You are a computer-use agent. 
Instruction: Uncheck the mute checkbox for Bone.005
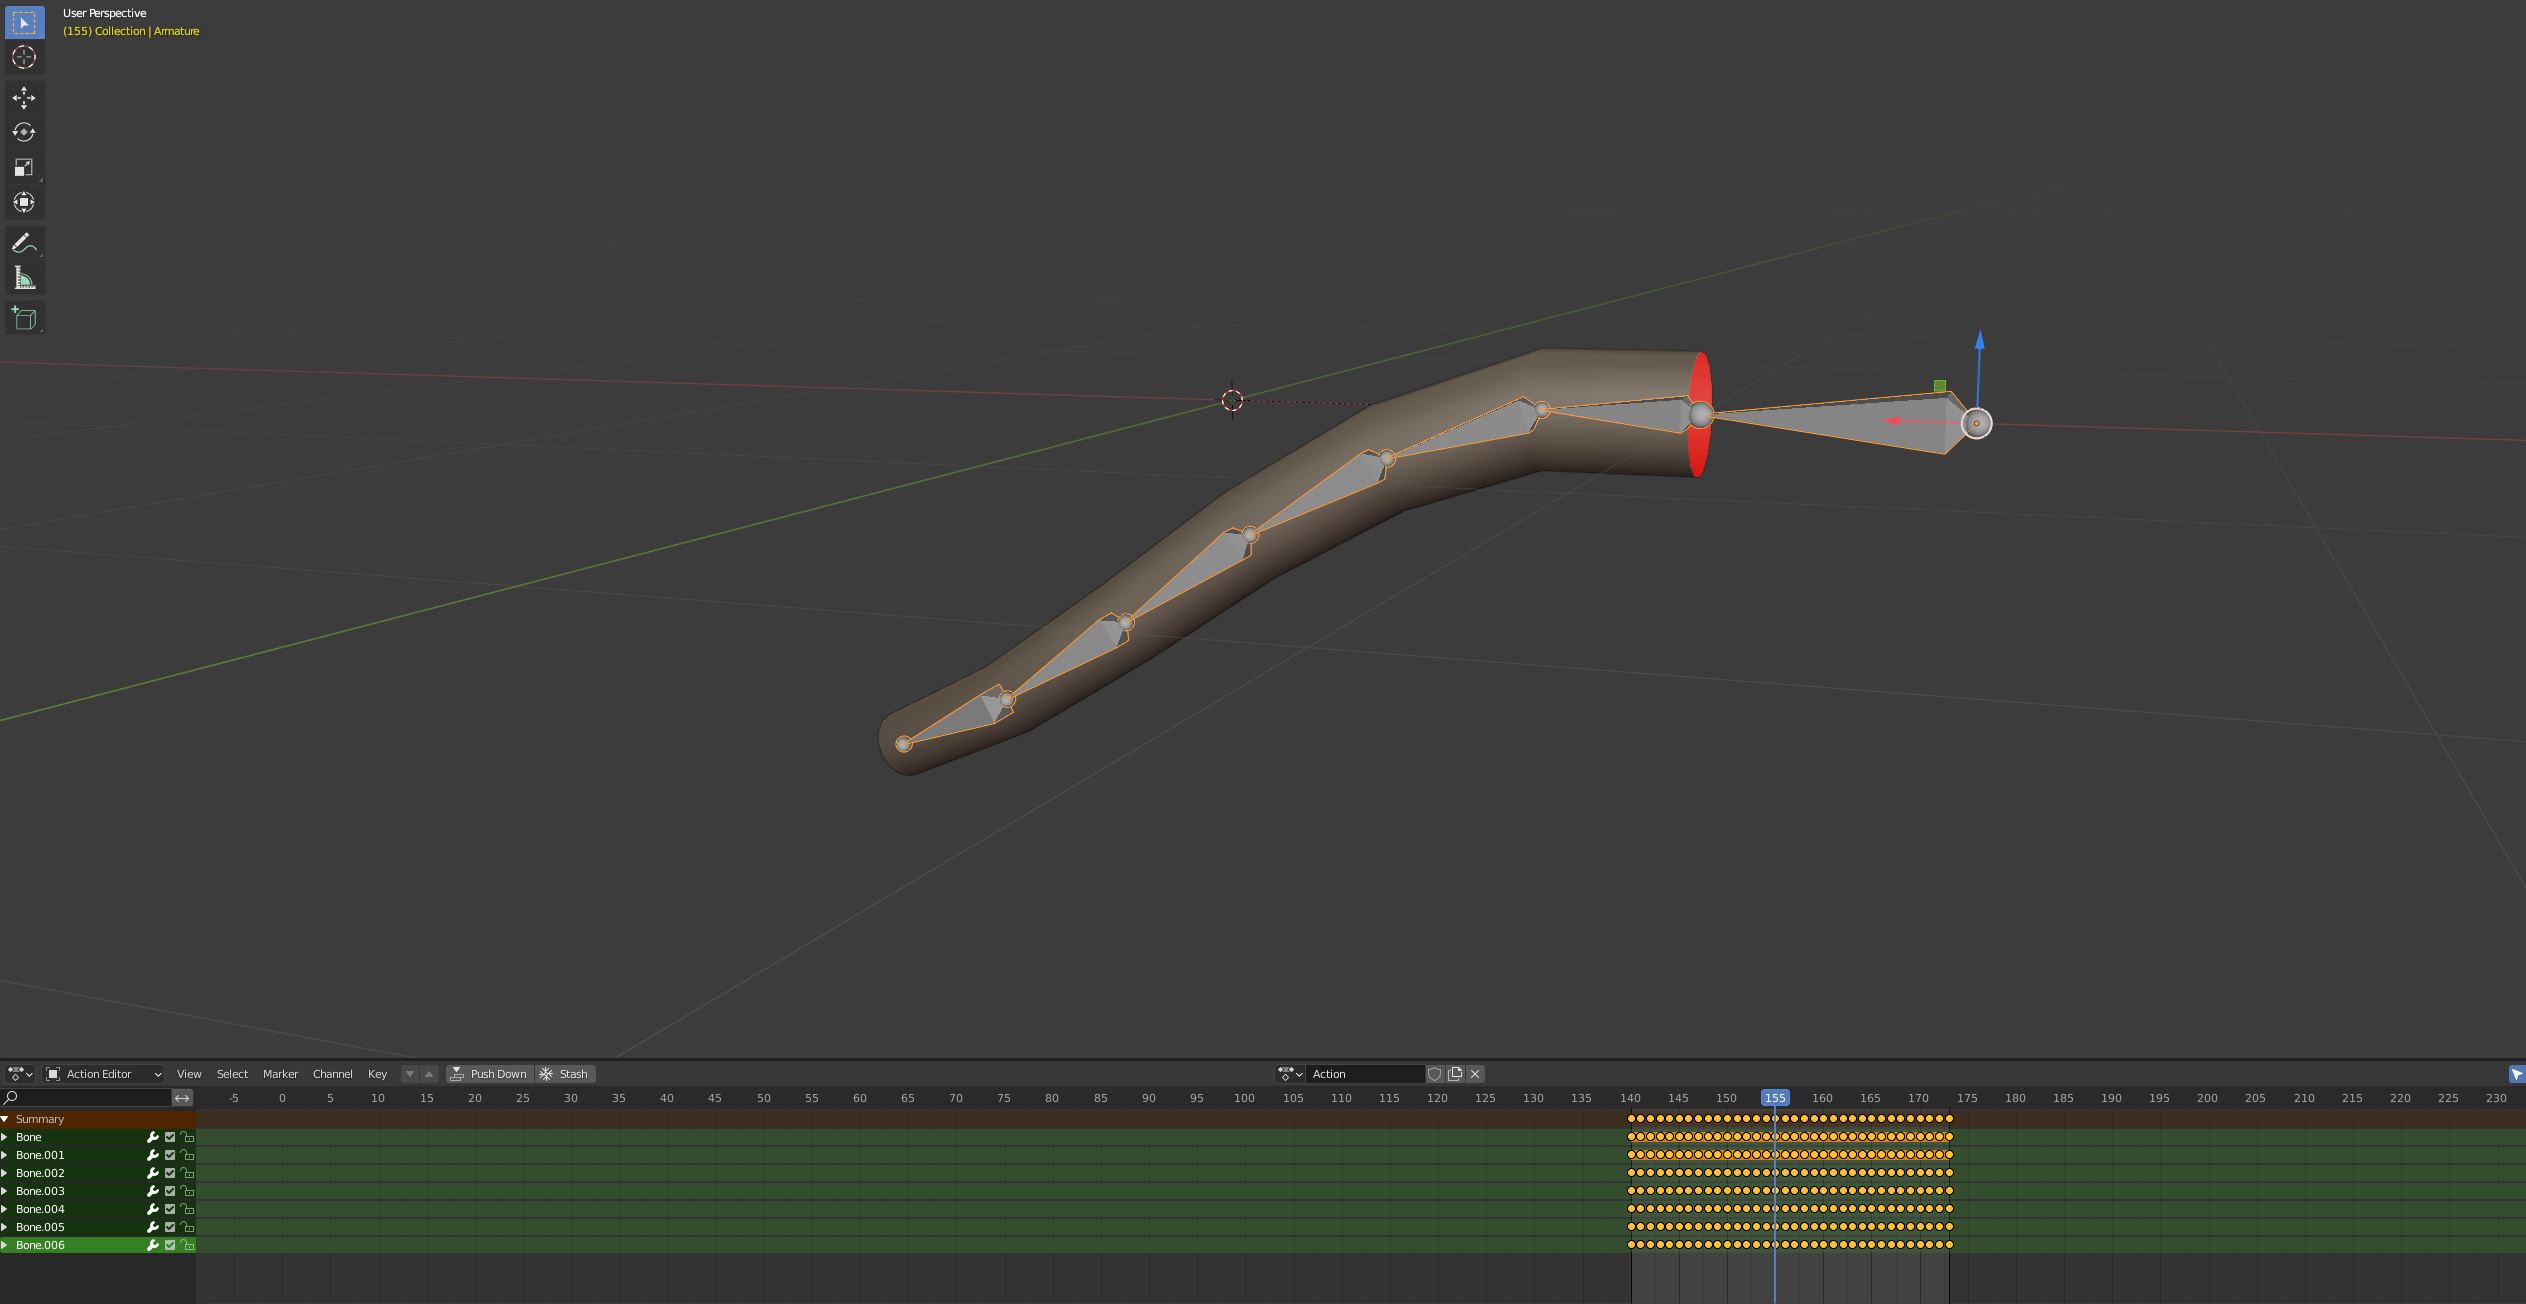pyautogui.click(x=170, y=1227)
